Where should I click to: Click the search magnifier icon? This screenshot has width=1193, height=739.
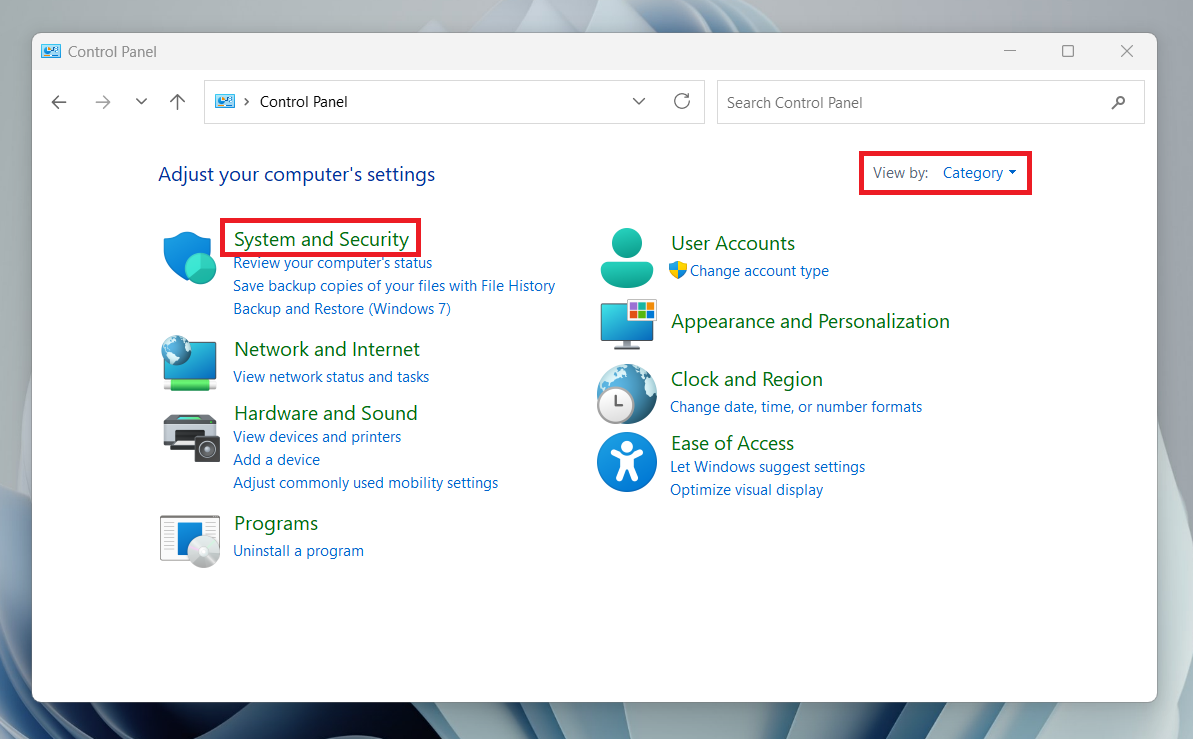pyautogui.click(x=1118, y=102)
